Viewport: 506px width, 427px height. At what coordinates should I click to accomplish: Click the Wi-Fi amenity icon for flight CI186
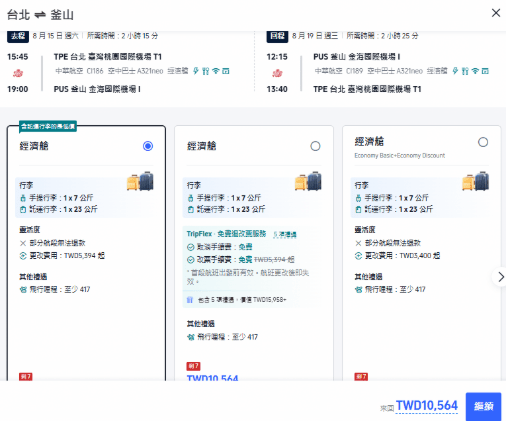(216, 71)
